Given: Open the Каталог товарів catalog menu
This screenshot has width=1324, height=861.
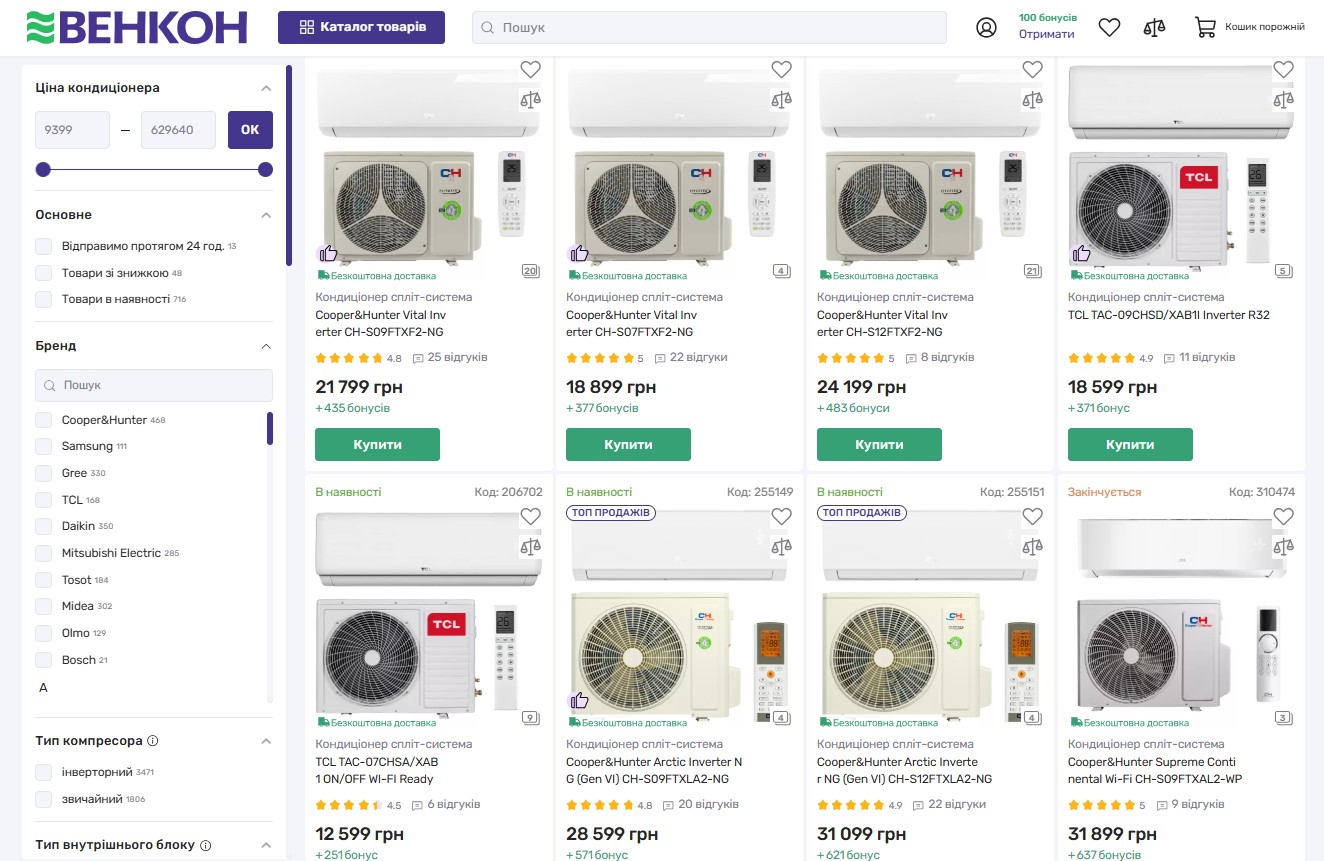Looking at the screenshot, I should tap(361, 27).
